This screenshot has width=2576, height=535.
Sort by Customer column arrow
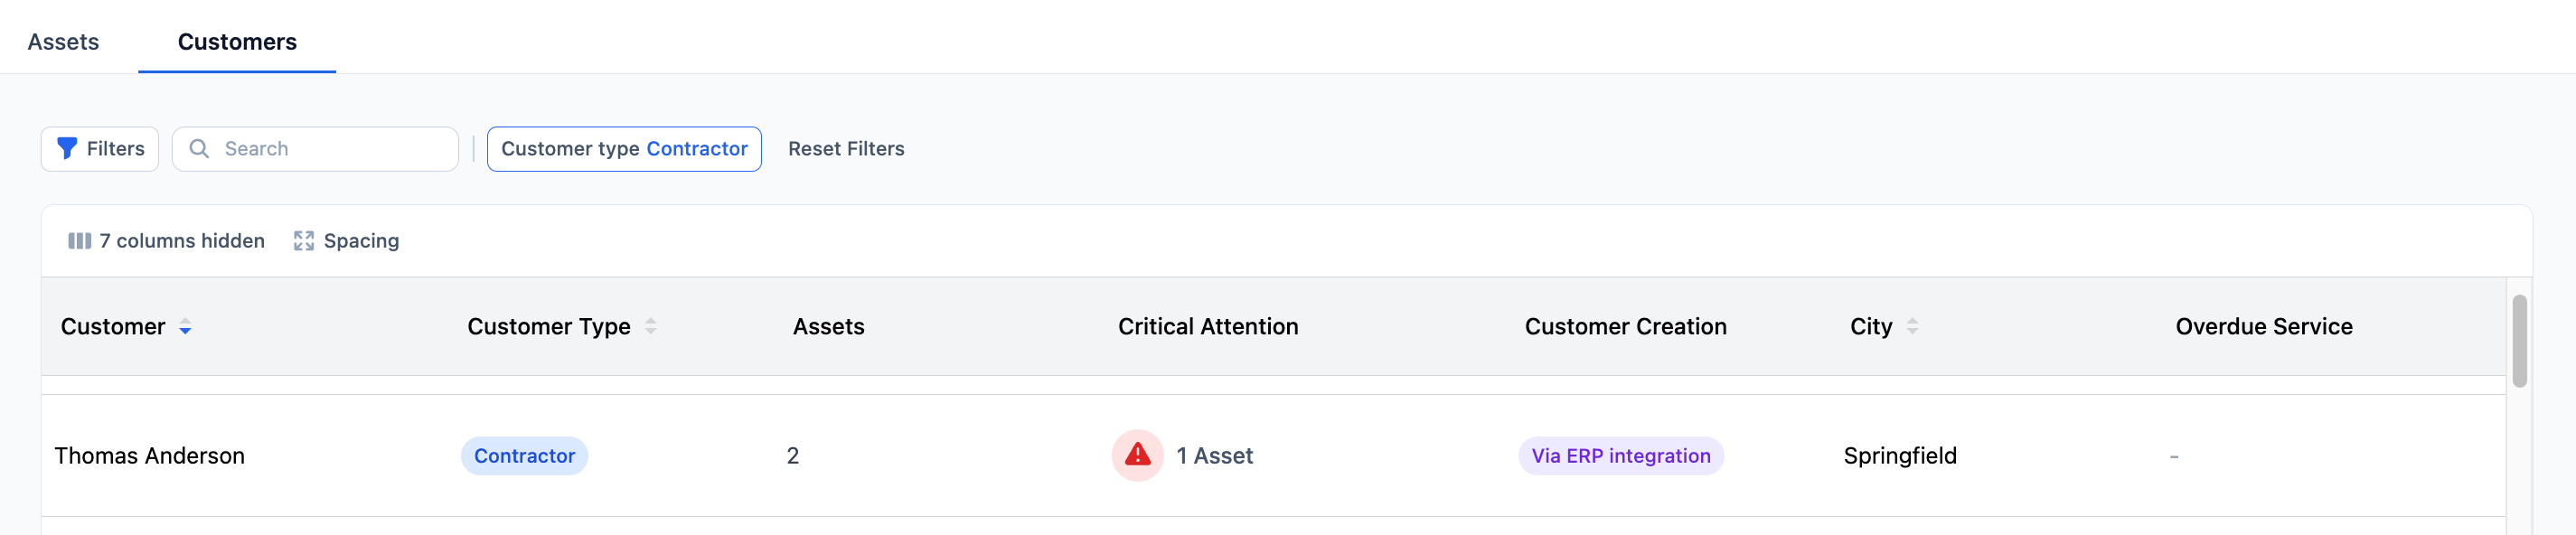tap(185, 327)
